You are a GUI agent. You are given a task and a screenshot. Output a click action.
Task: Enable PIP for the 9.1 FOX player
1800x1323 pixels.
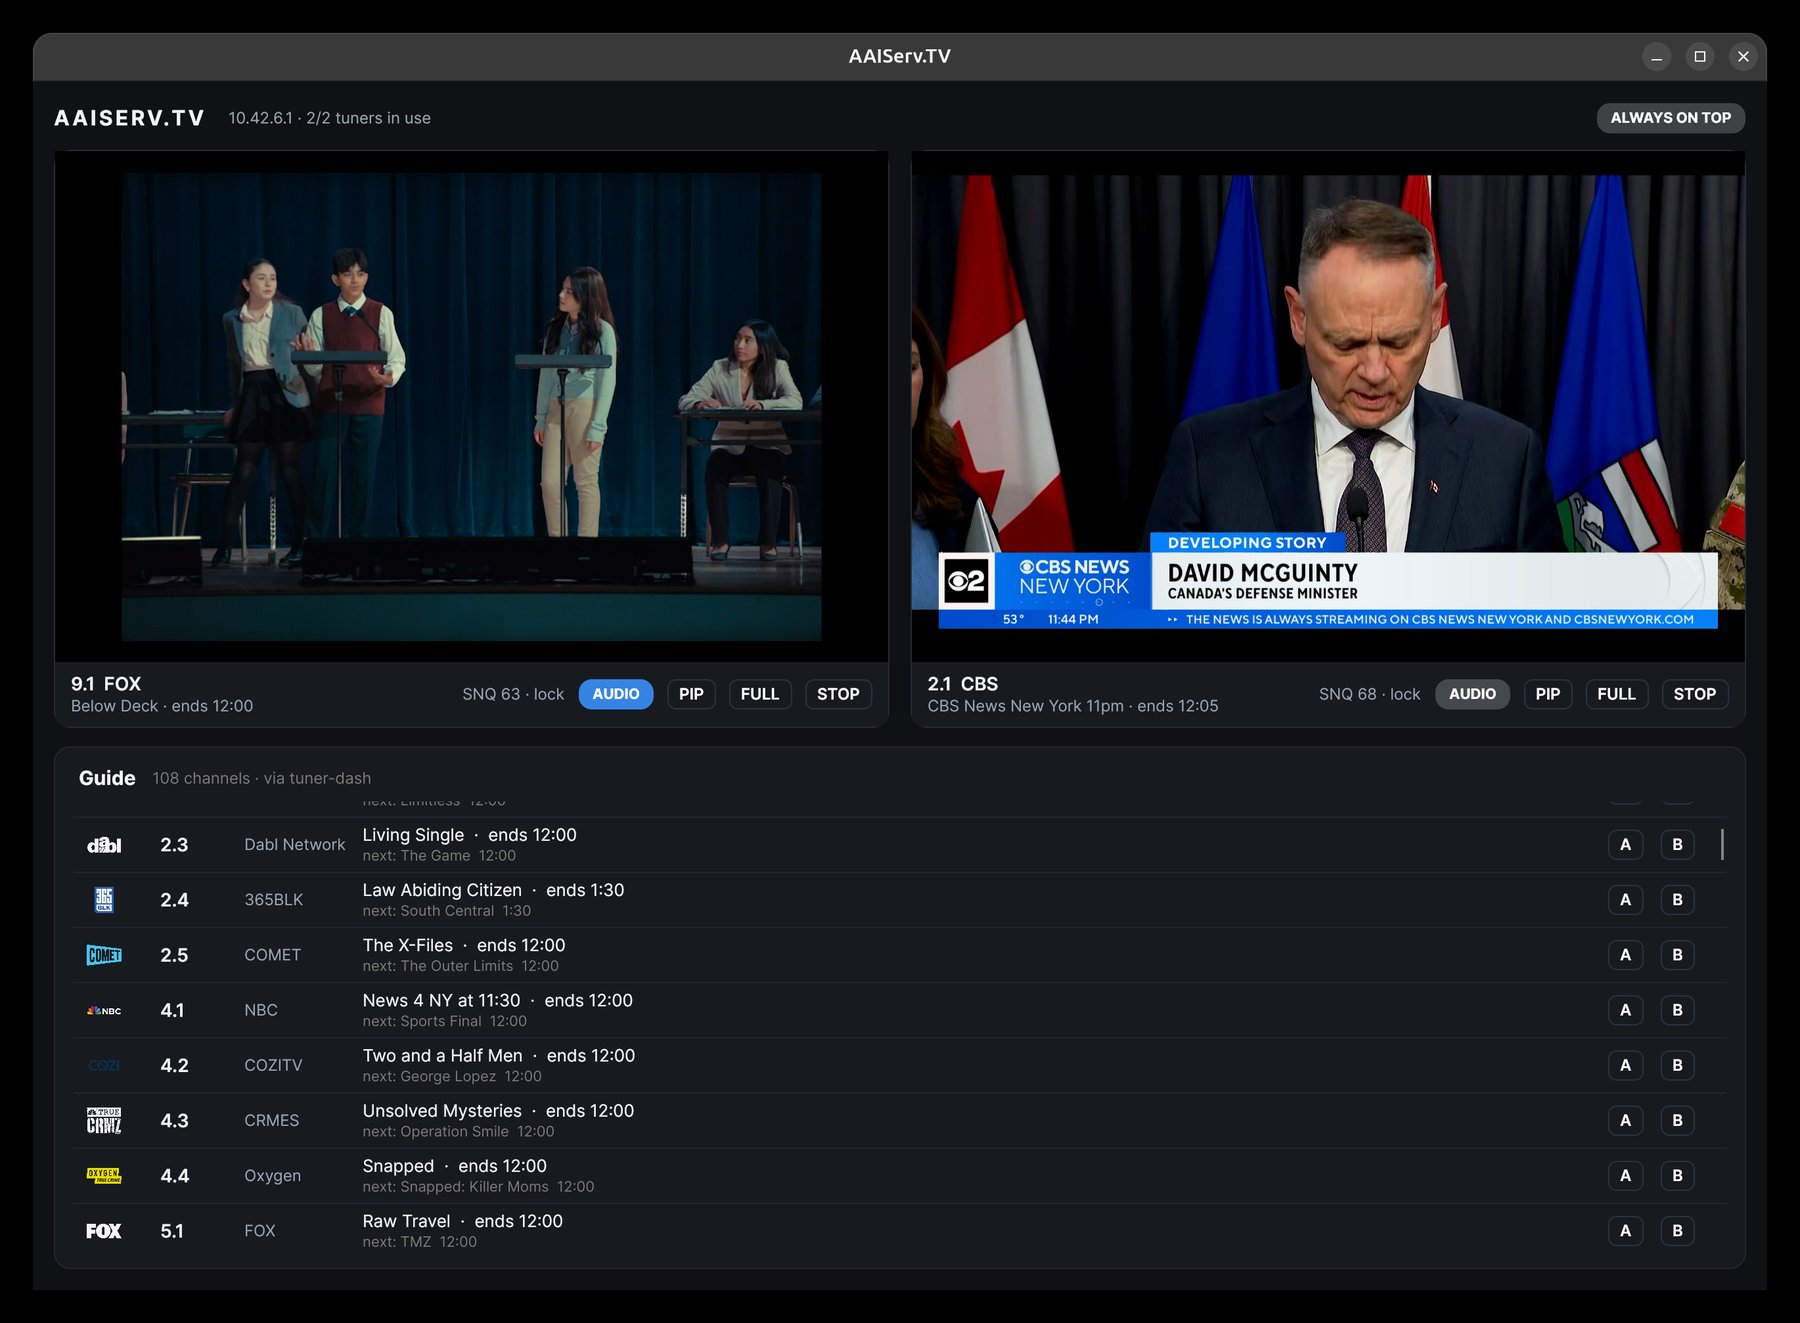tap(691, 694)
